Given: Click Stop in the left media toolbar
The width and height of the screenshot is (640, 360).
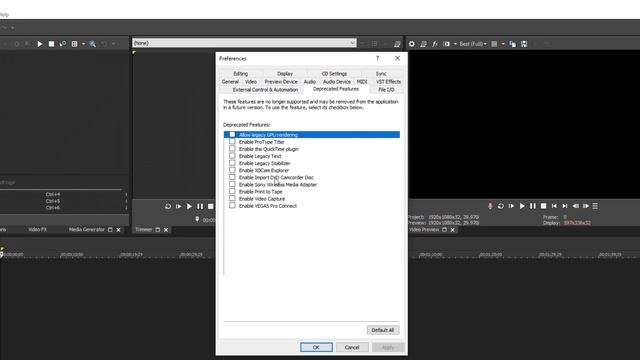Looking at the screenshot, I should 51,44.
